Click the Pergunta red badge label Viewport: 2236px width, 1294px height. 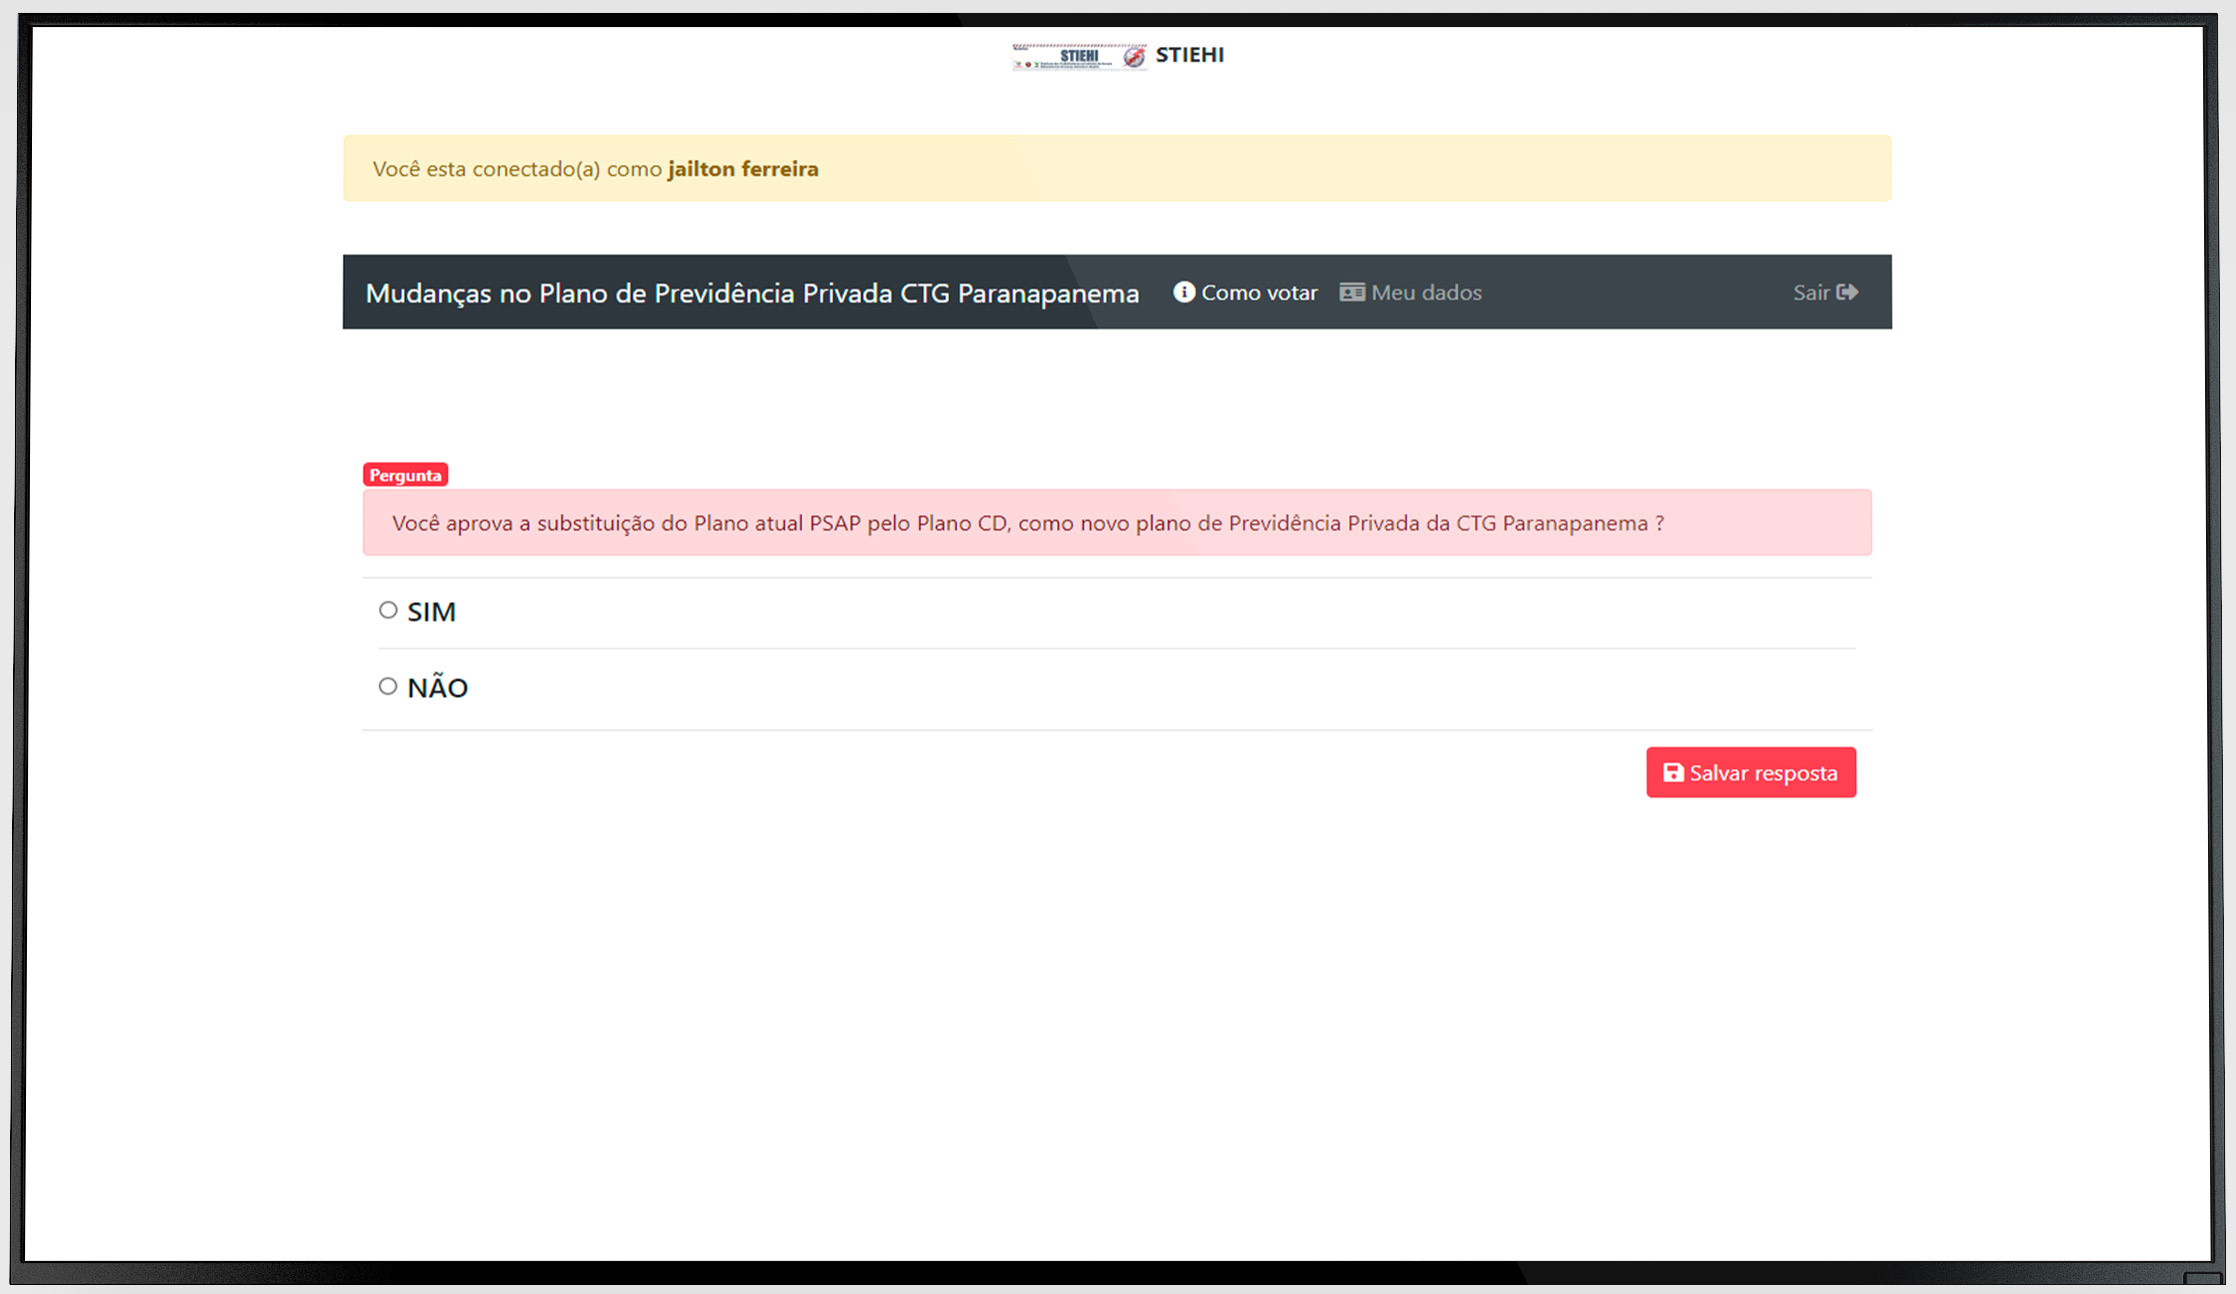click(405, 475)
